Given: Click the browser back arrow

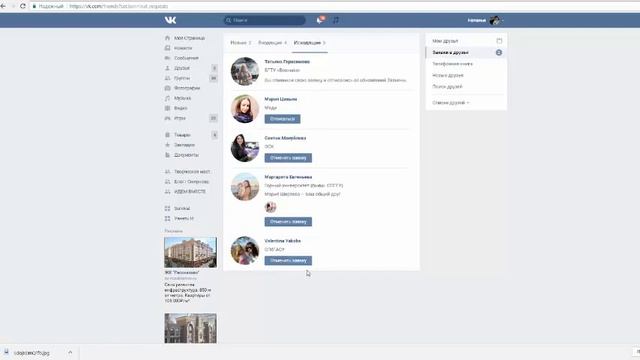Looking at the screenshot, I should pos(3,6).
